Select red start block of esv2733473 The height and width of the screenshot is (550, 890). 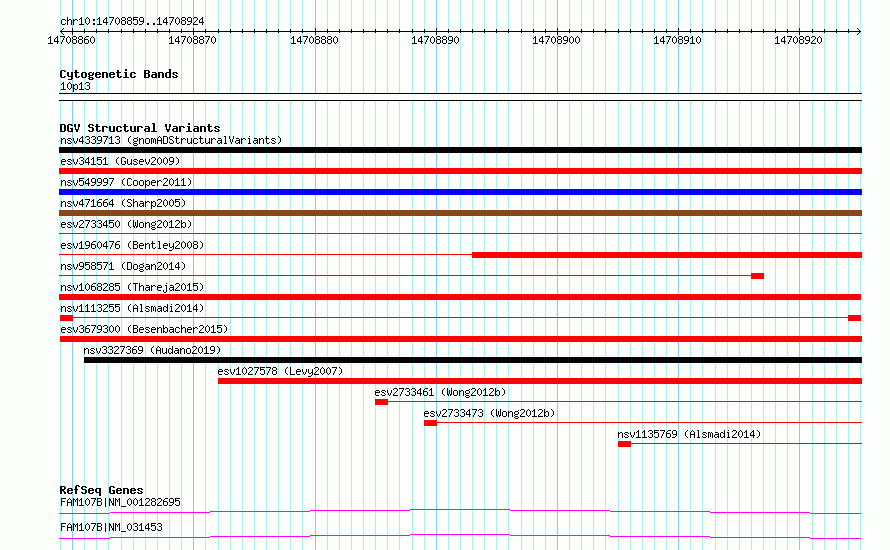point(430,423)
